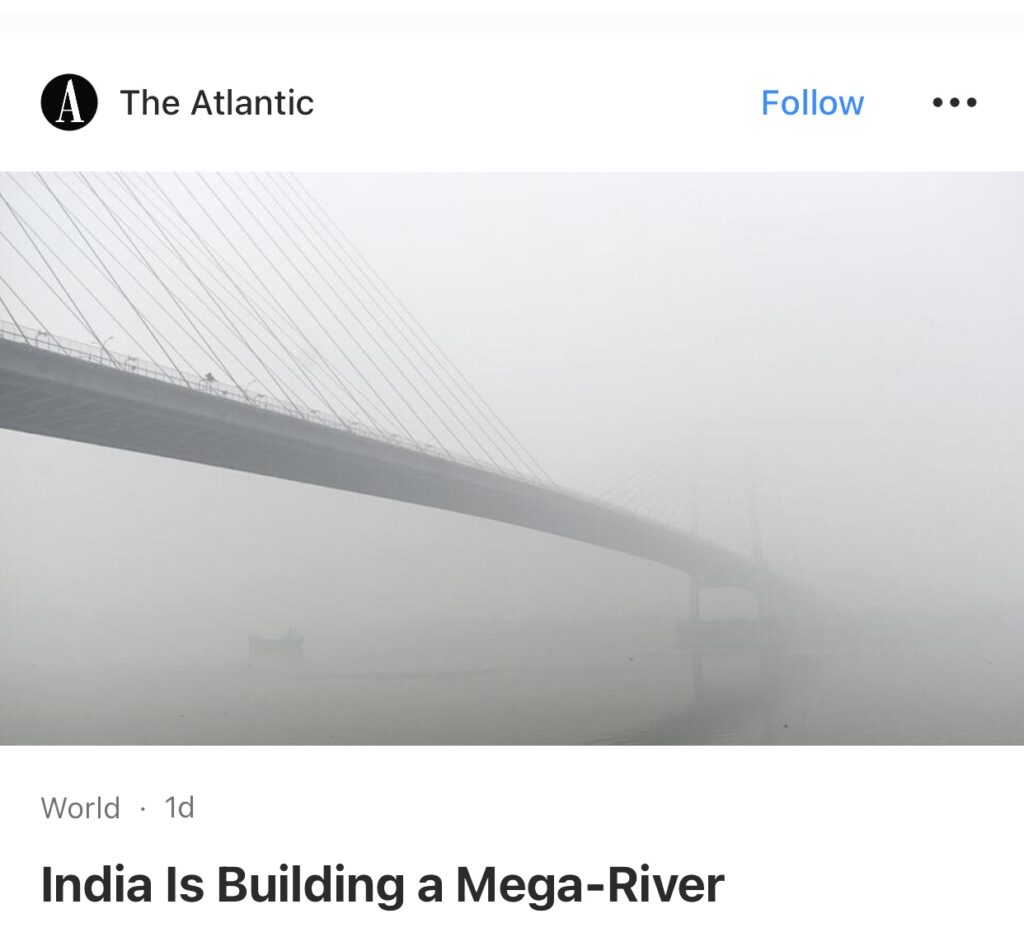1024x942 pixels.
Task: Select the World category label
Action: pos(80,808)
